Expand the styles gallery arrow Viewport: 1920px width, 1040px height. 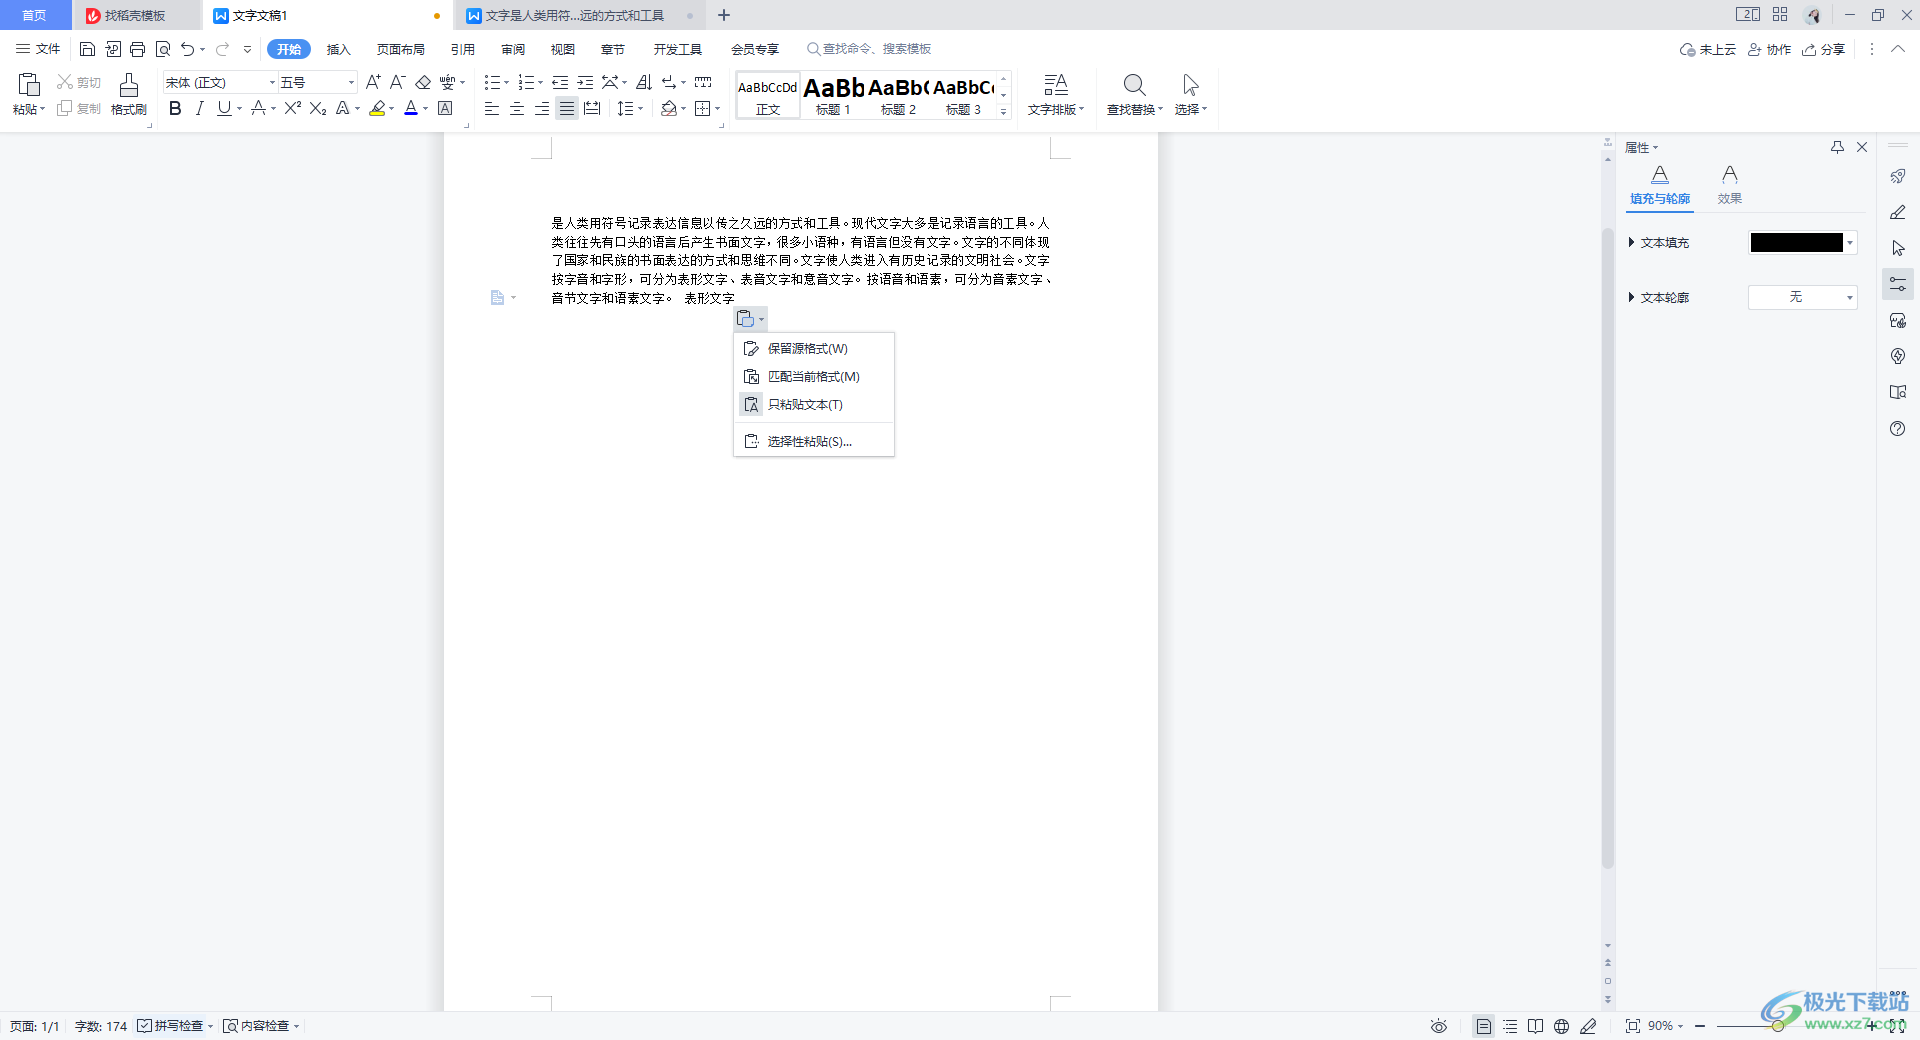pyautogui.click(x=1003, y=112)
